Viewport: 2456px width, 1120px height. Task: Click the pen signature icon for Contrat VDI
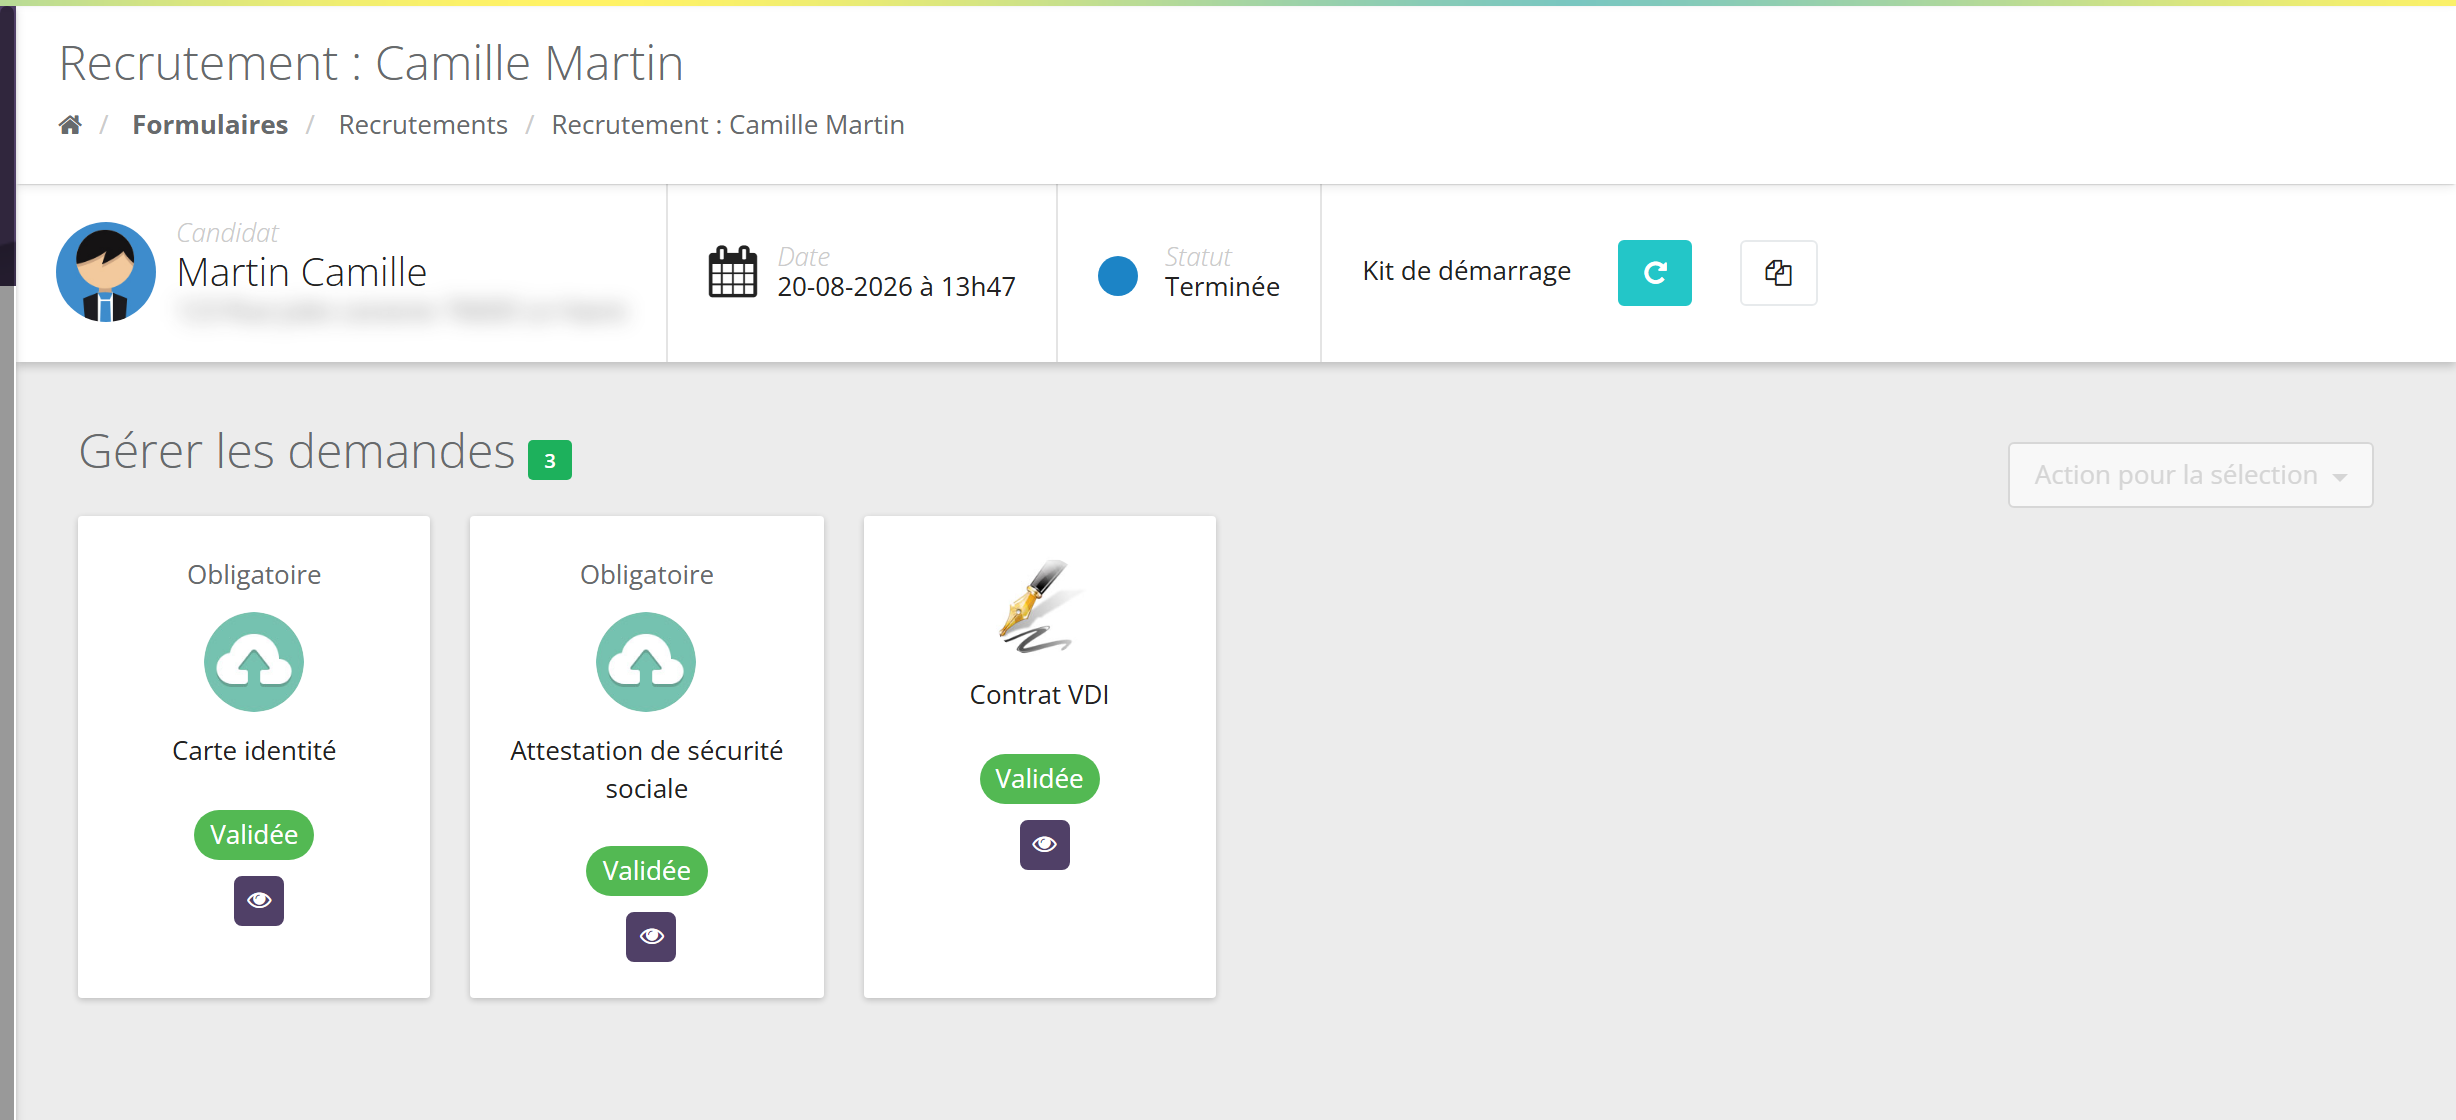[1038, 607]
